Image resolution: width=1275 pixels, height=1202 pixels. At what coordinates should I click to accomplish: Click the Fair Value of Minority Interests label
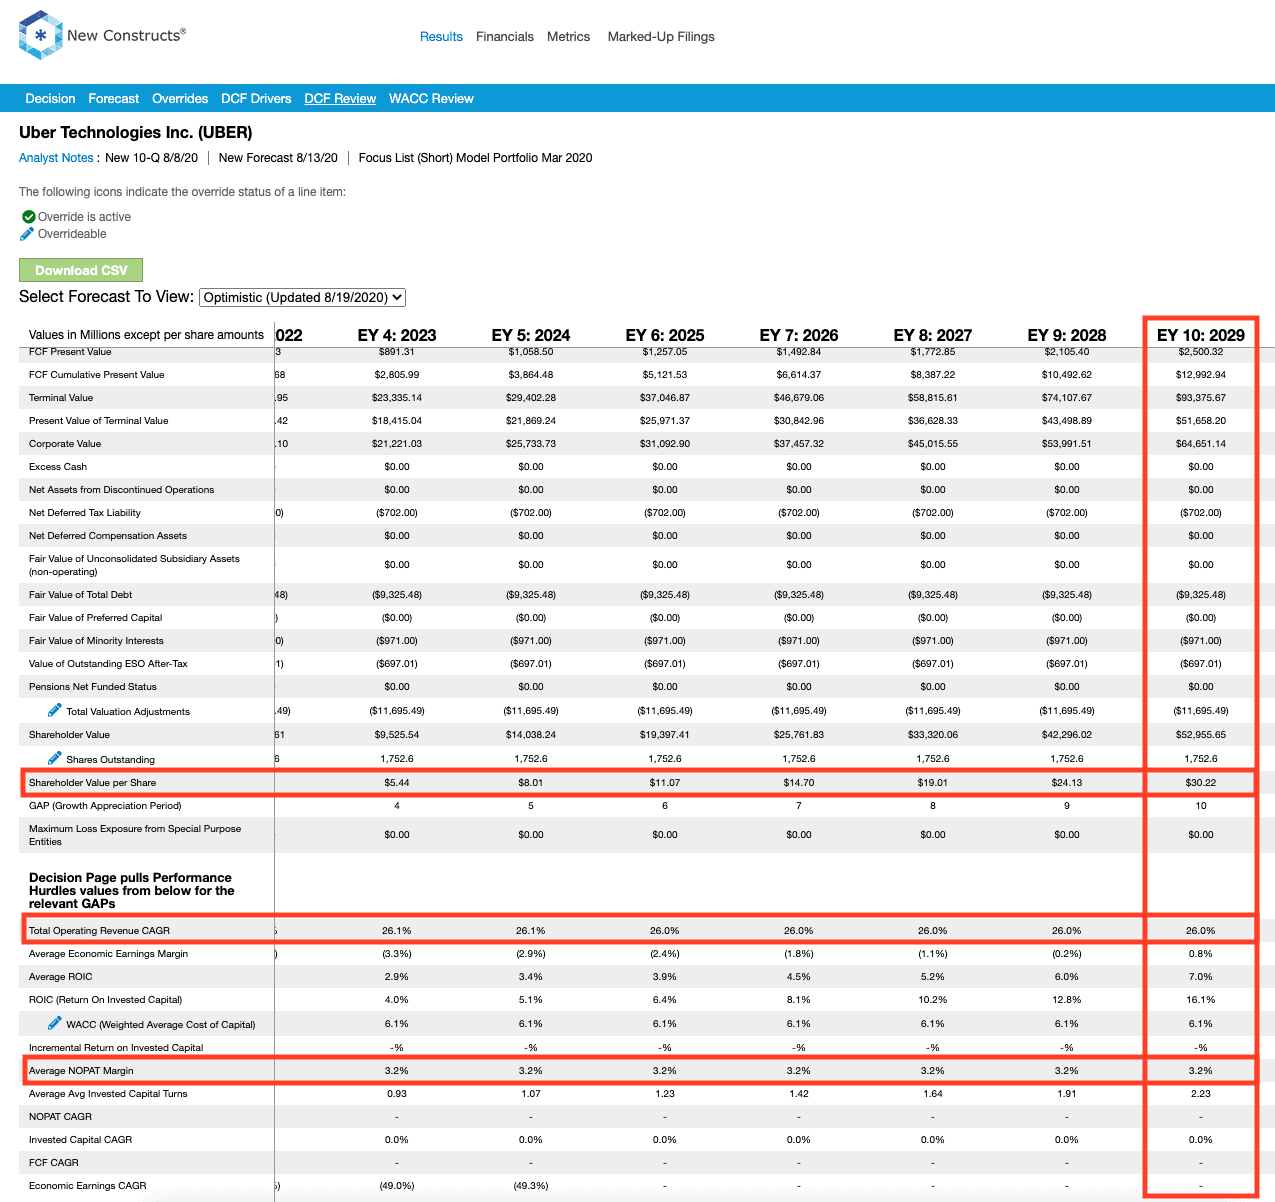click(96, 641)
